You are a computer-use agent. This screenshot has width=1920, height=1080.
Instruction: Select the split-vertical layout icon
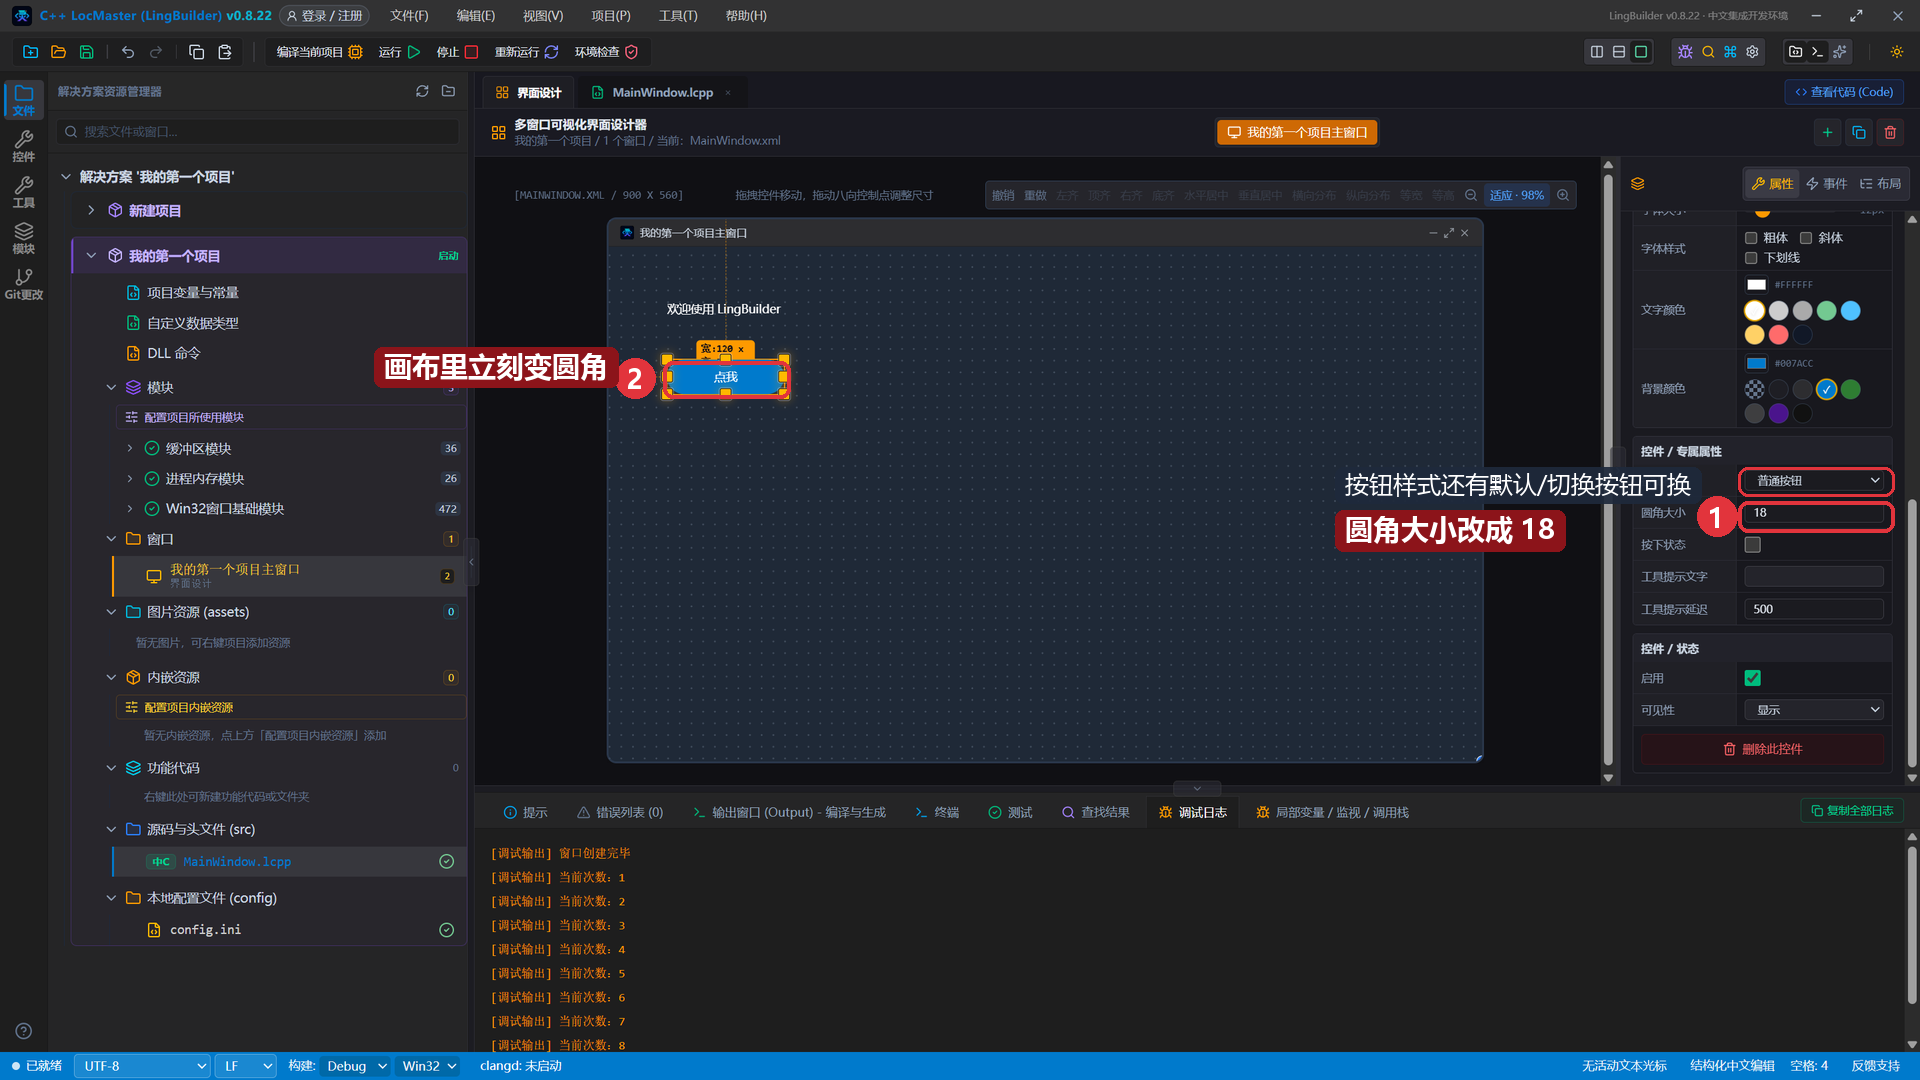coord(1597,52)
